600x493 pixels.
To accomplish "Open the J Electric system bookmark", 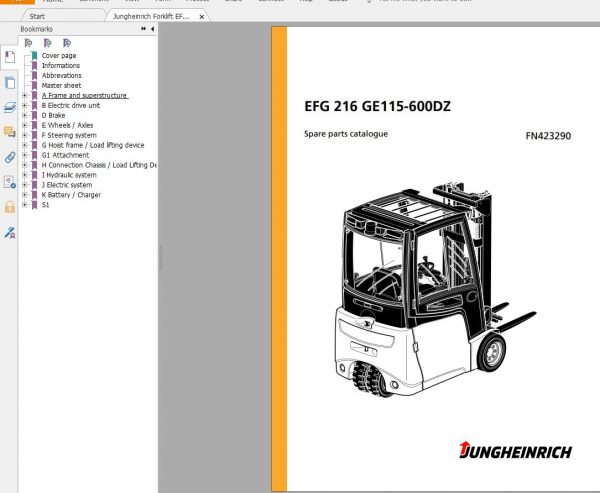I will click(x=67, y=185).
